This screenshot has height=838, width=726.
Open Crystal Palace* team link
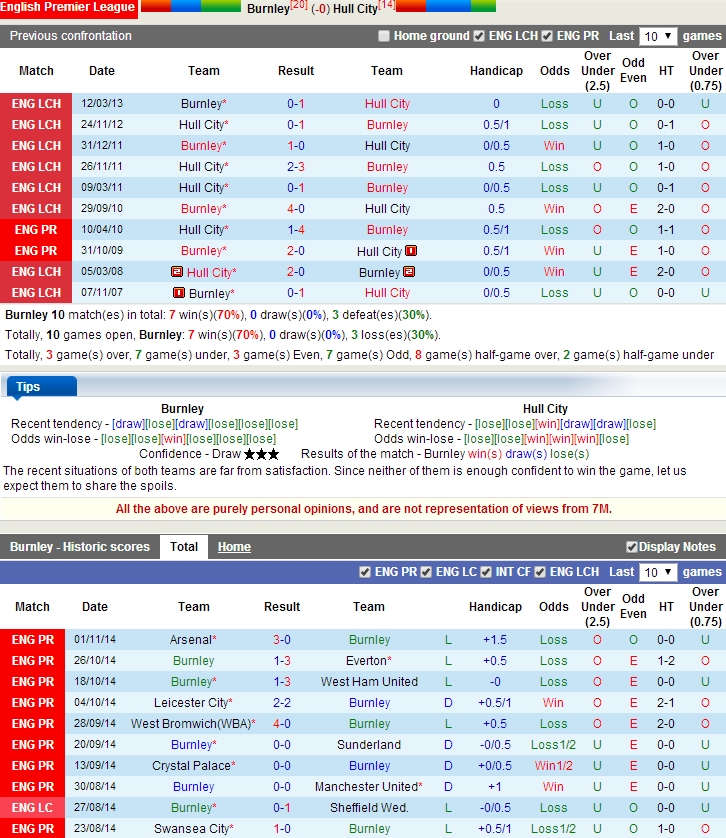click(194, 766)
